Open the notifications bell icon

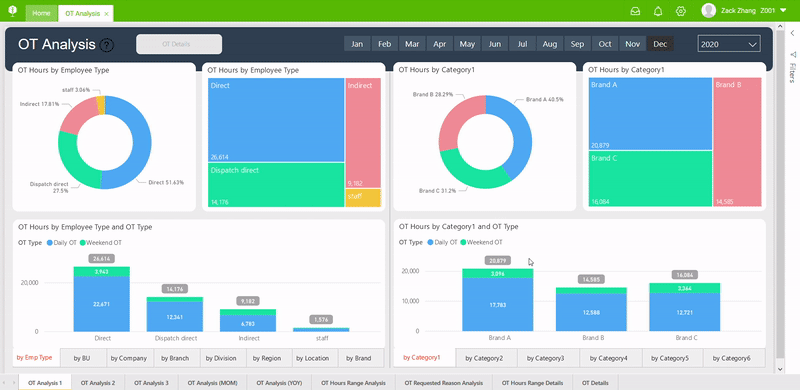tap(658, 11)
